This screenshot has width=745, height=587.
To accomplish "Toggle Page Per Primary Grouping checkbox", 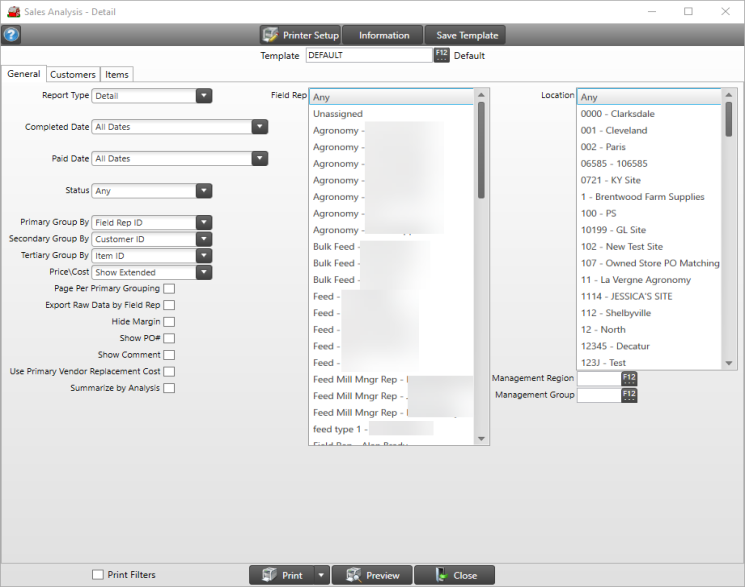I will [169, 289].
